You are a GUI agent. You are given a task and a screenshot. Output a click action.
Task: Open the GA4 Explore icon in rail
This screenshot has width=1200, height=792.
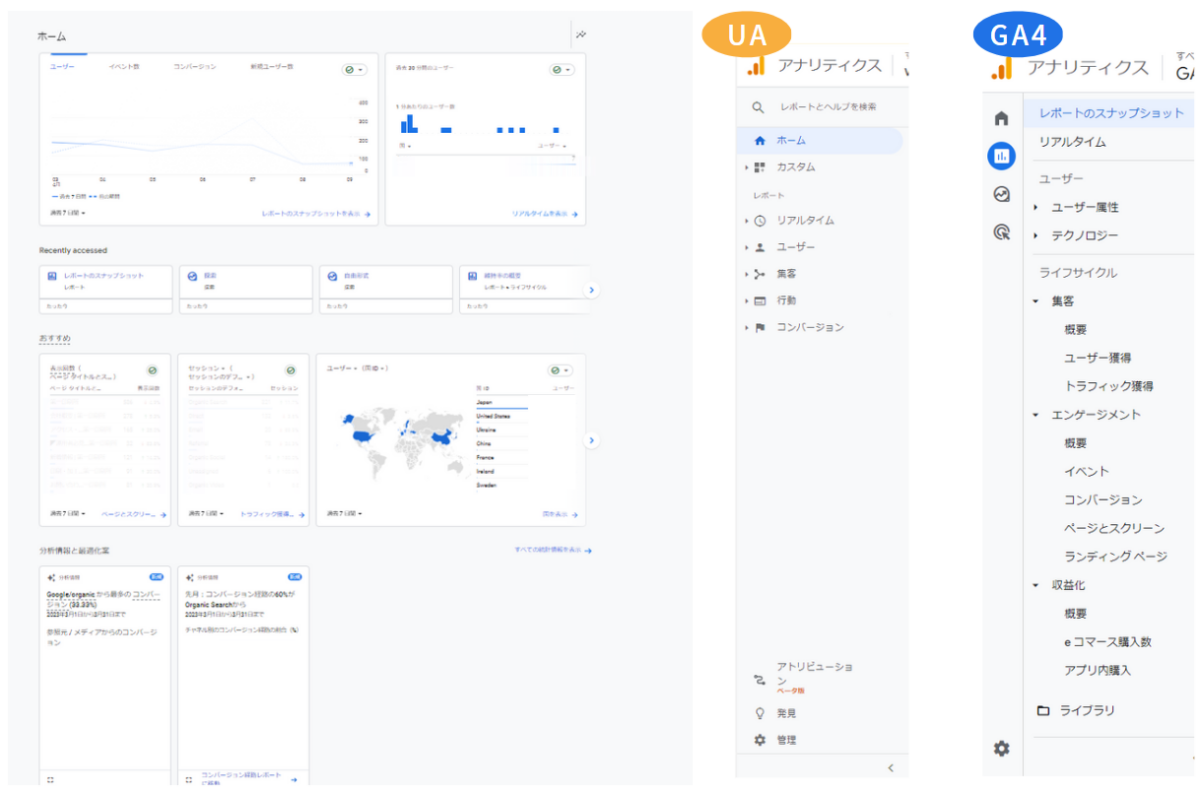pyautogui.click(x=1001, y=194)
